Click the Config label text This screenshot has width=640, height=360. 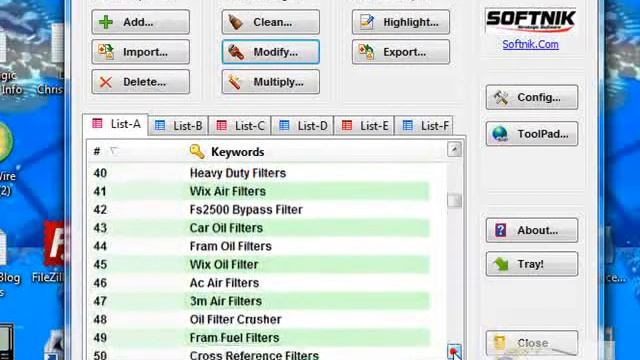(539, 98)
